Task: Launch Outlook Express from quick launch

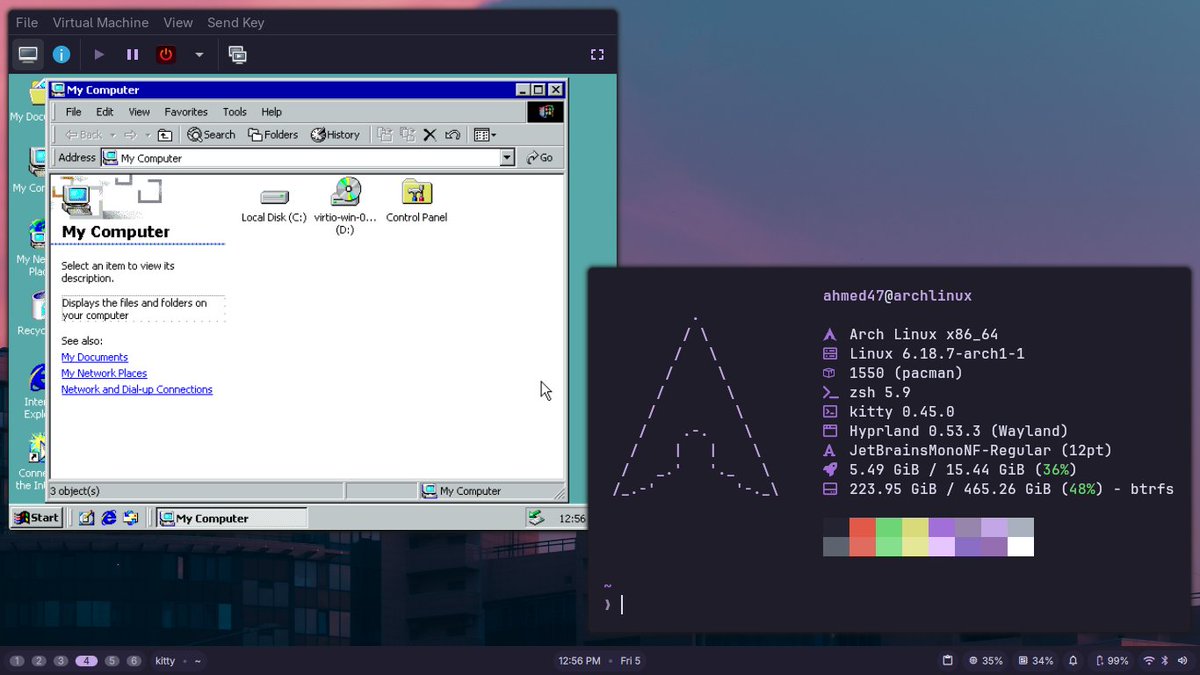Action: pos(130,518)
